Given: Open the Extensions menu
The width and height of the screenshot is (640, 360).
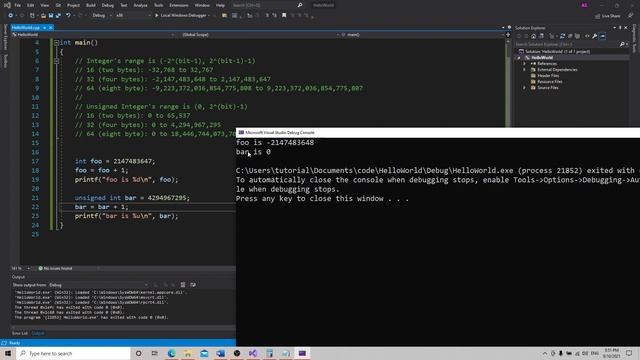Looking at the screenshot, I should 179,5.
